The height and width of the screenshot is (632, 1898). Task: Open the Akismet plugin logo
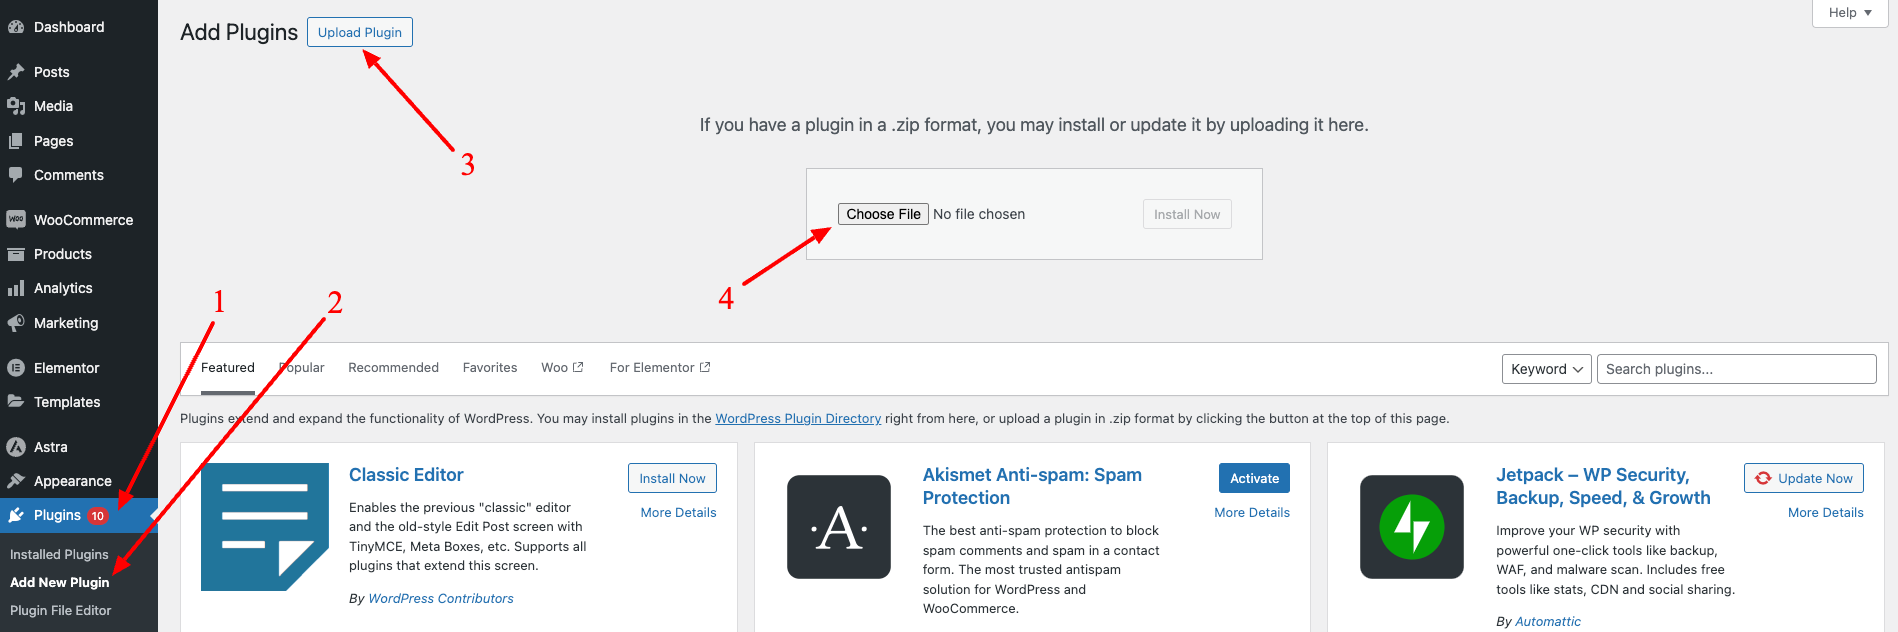pos(839,527)
